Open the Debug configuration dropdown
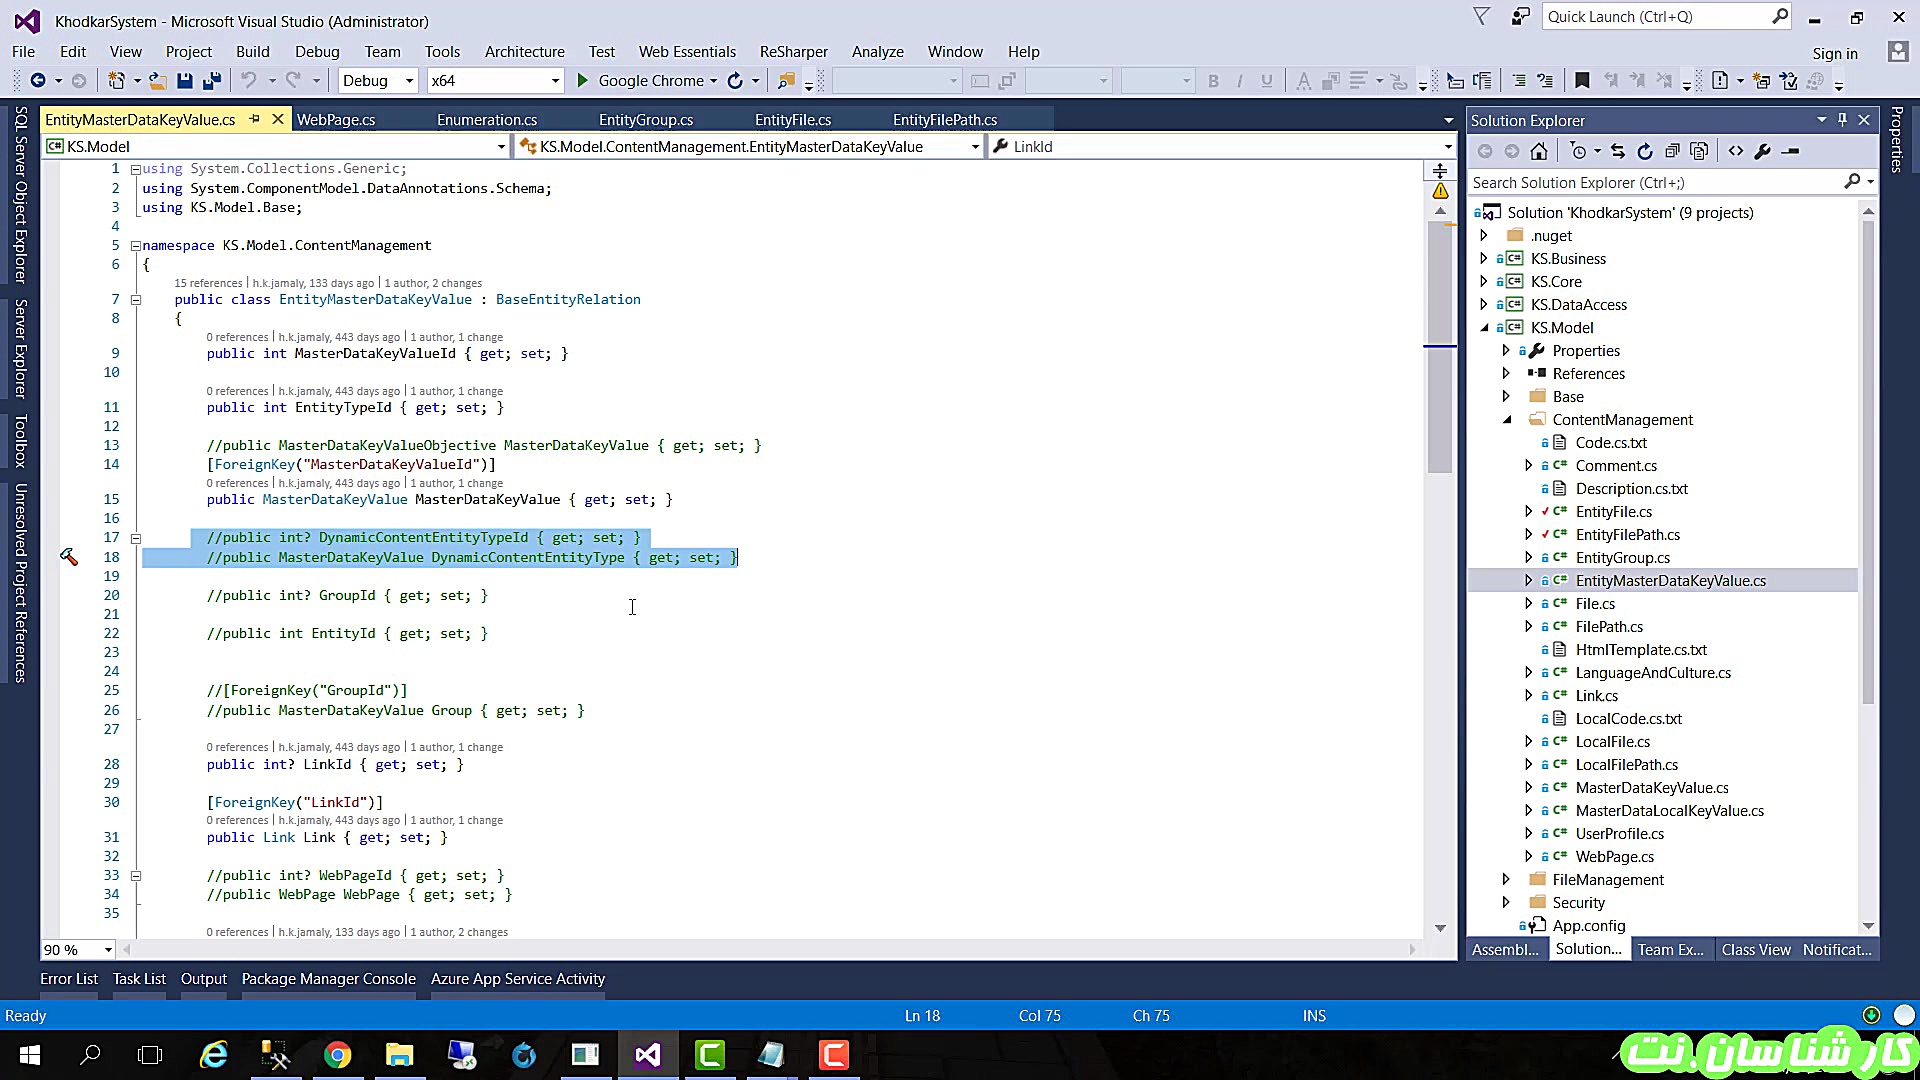 (x=409, y=81)
